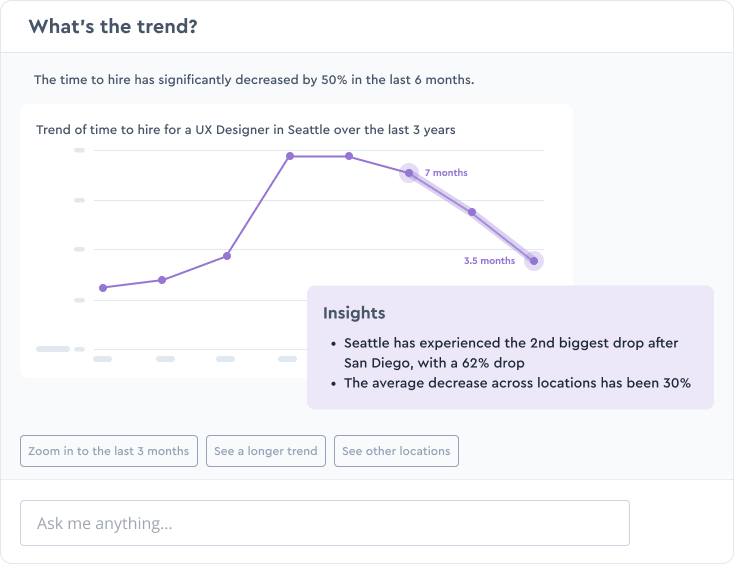Click the "What's the trend?" title
This screenshot has width=734, height=564.
point(113,26)
